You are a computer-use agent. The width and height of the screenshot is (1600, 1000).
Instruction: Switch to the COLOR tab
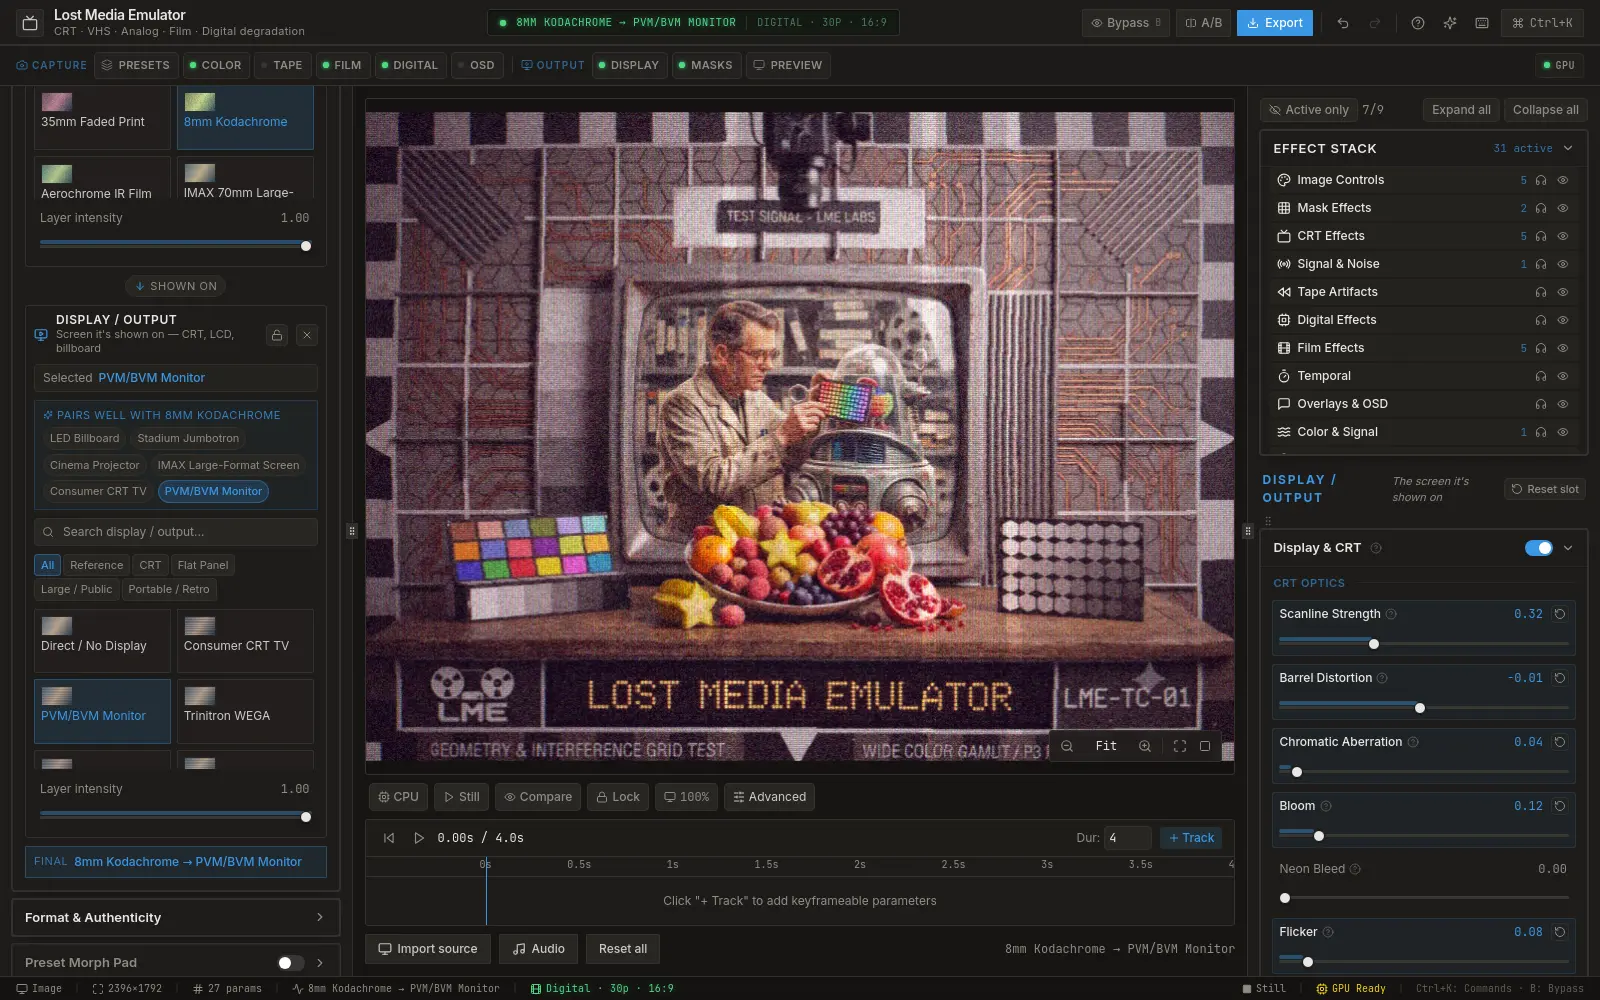pos(215,65)
